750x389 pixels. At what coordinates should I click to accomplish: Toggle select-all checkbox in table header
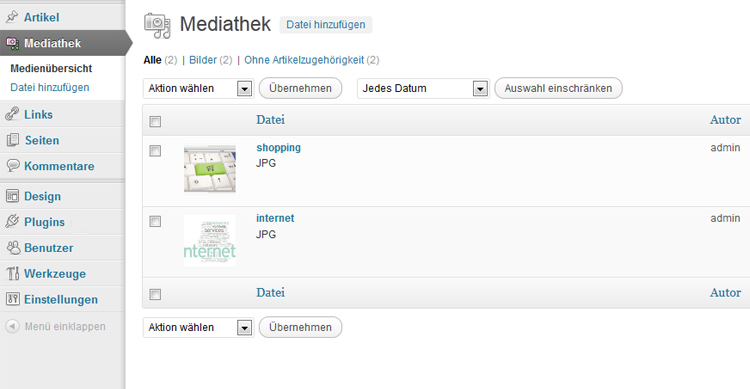155,122
